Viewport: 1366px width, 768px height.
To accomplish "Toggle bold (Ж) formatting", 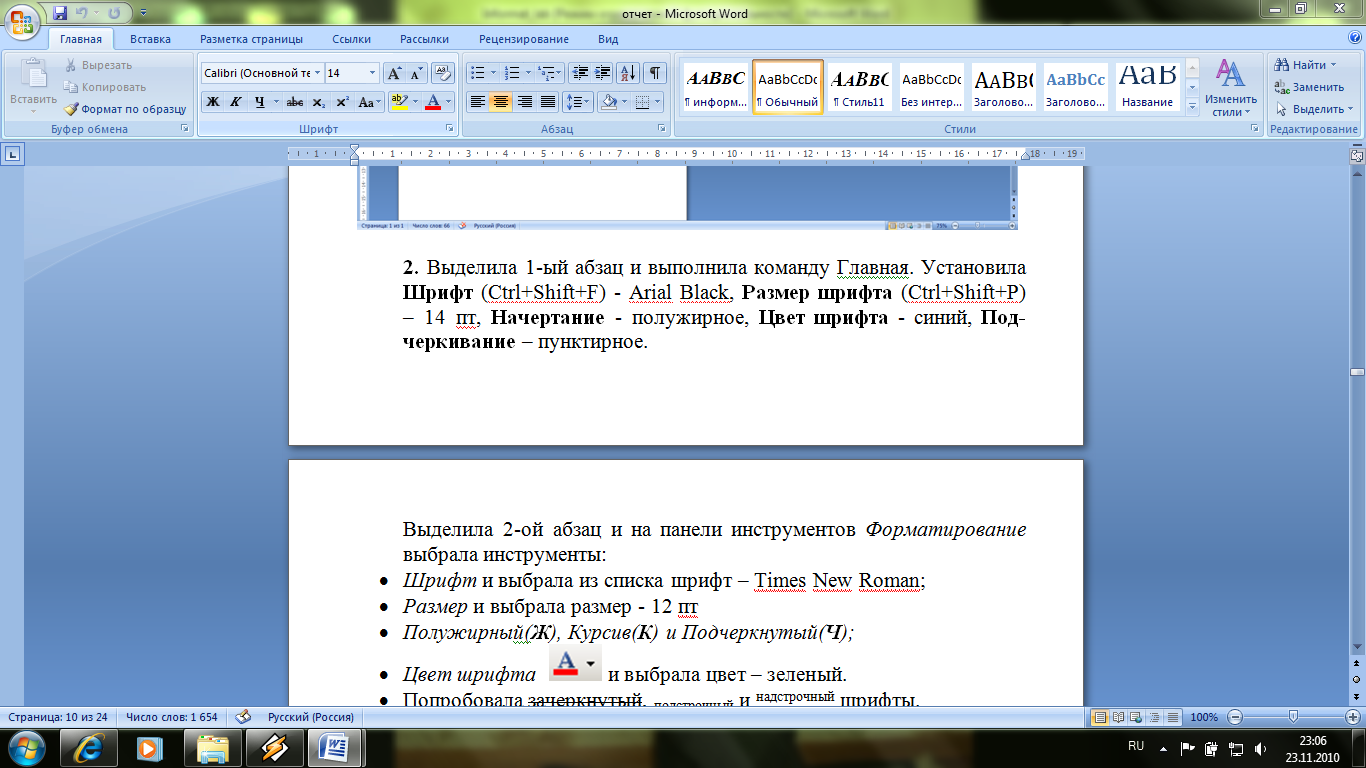I will (x=213, y=102).
